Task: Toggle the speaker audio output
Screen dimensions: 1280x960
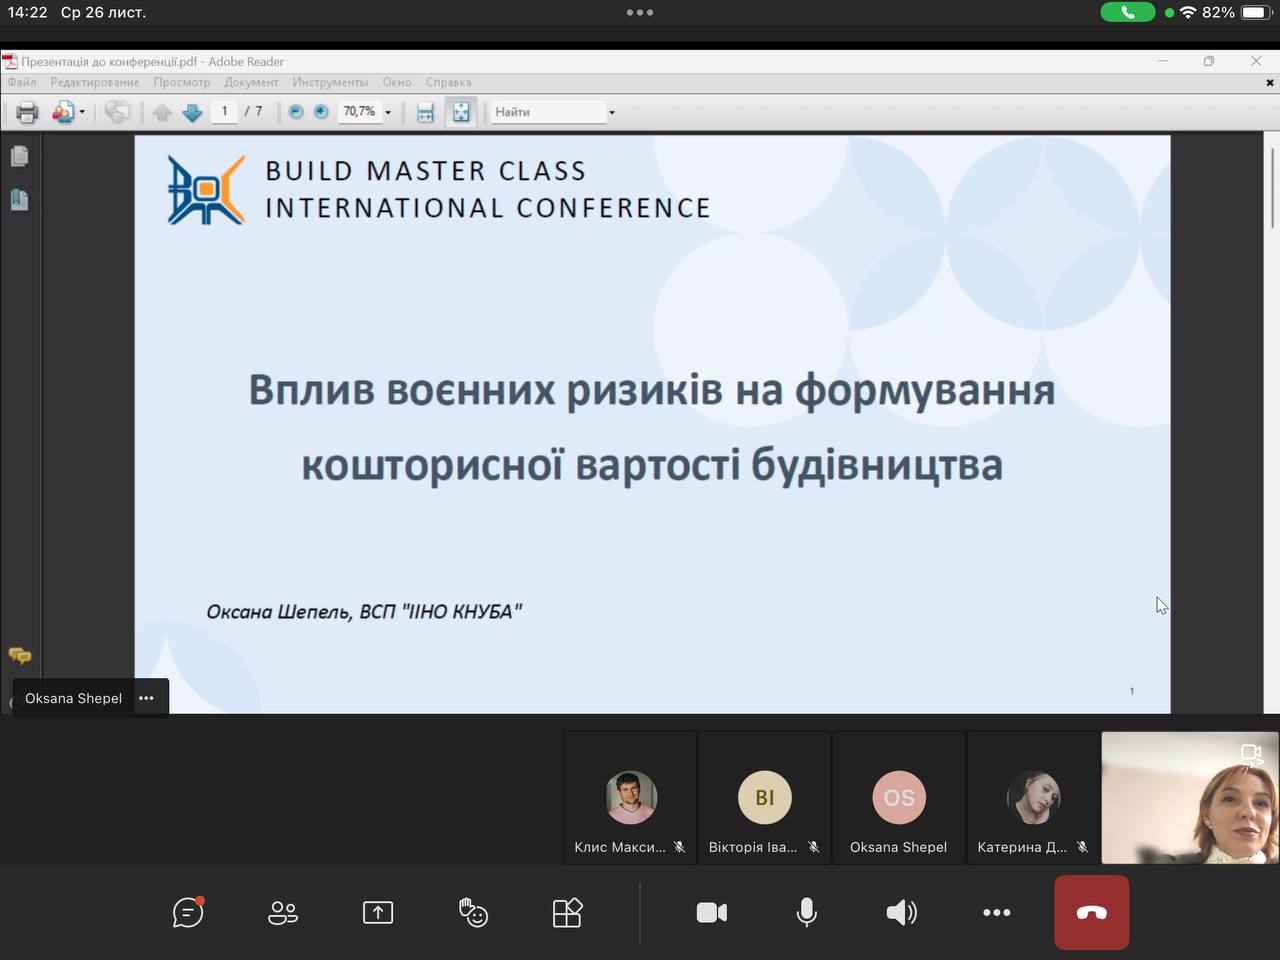Action: tap(901, 912)
